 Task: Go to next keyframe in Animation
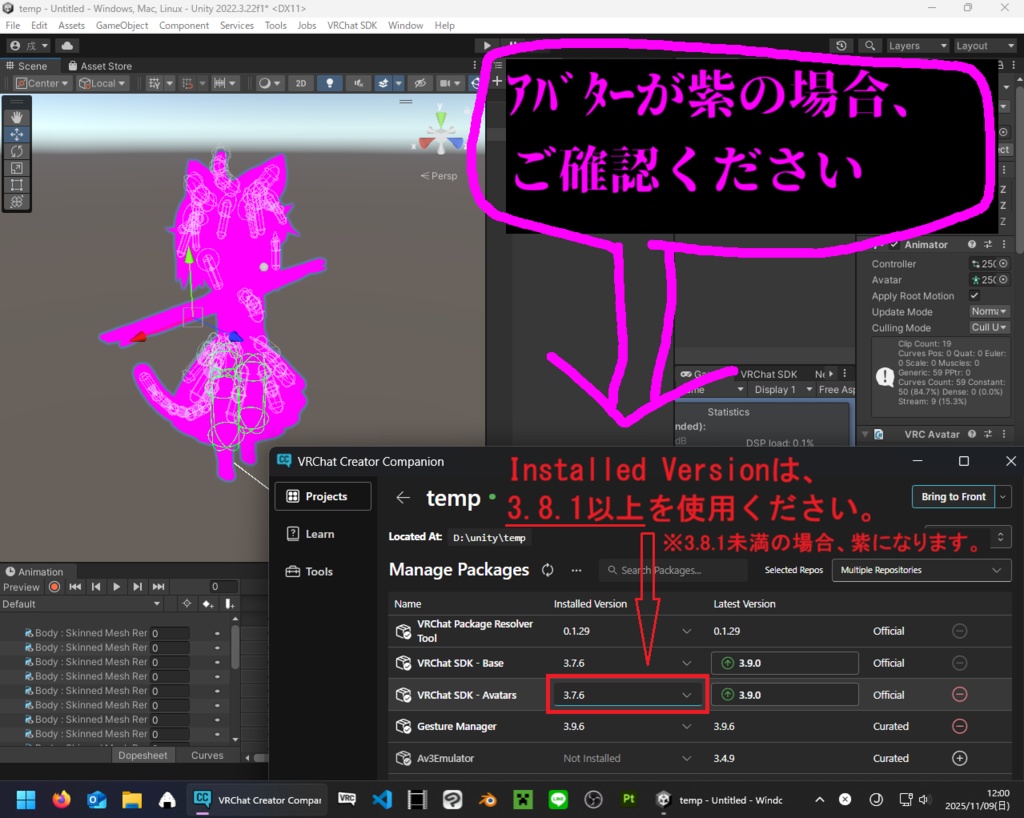(137, 587)
